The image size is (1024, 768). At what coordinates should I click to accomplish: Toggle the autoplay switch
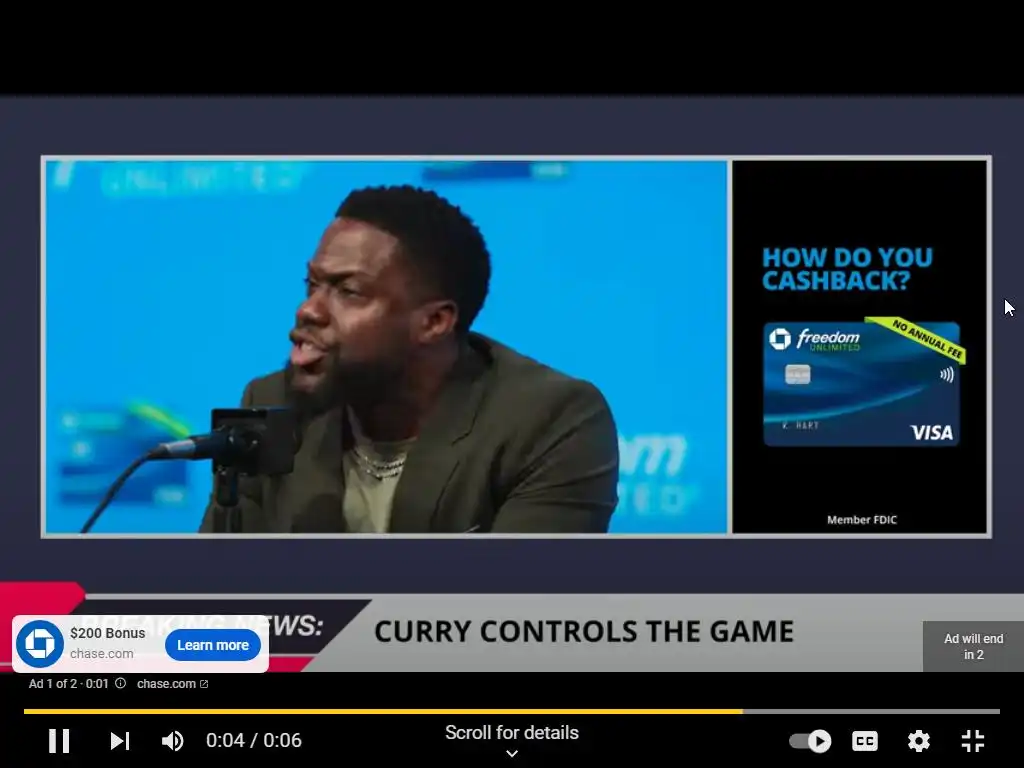(810, 741)
